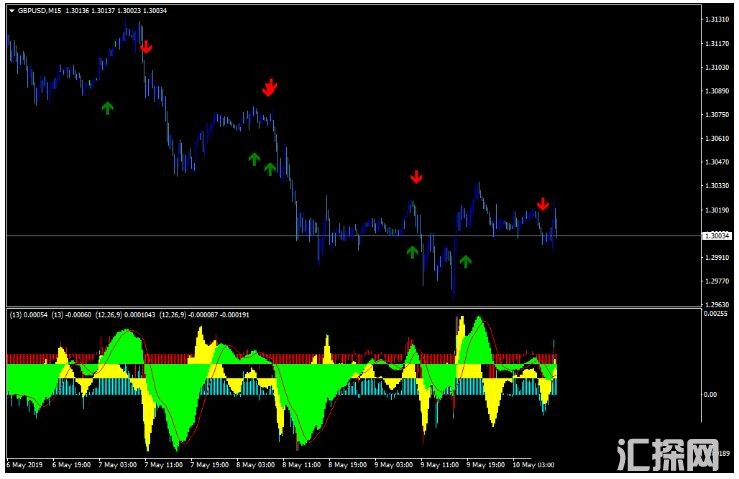Click the 8 May 11:00 time label
Image resolution: width=739 pixels, height=479 pixels.
(302, 465)
